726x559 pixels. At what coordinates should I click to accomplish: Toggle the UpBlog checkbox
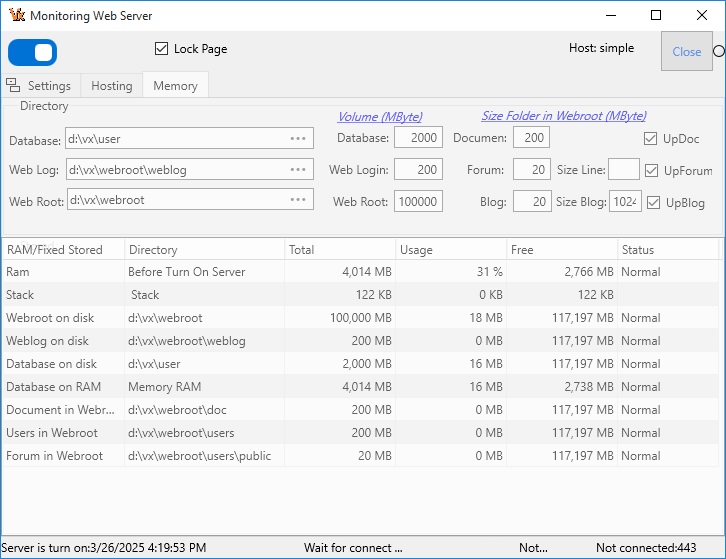(x=654, y=203)
